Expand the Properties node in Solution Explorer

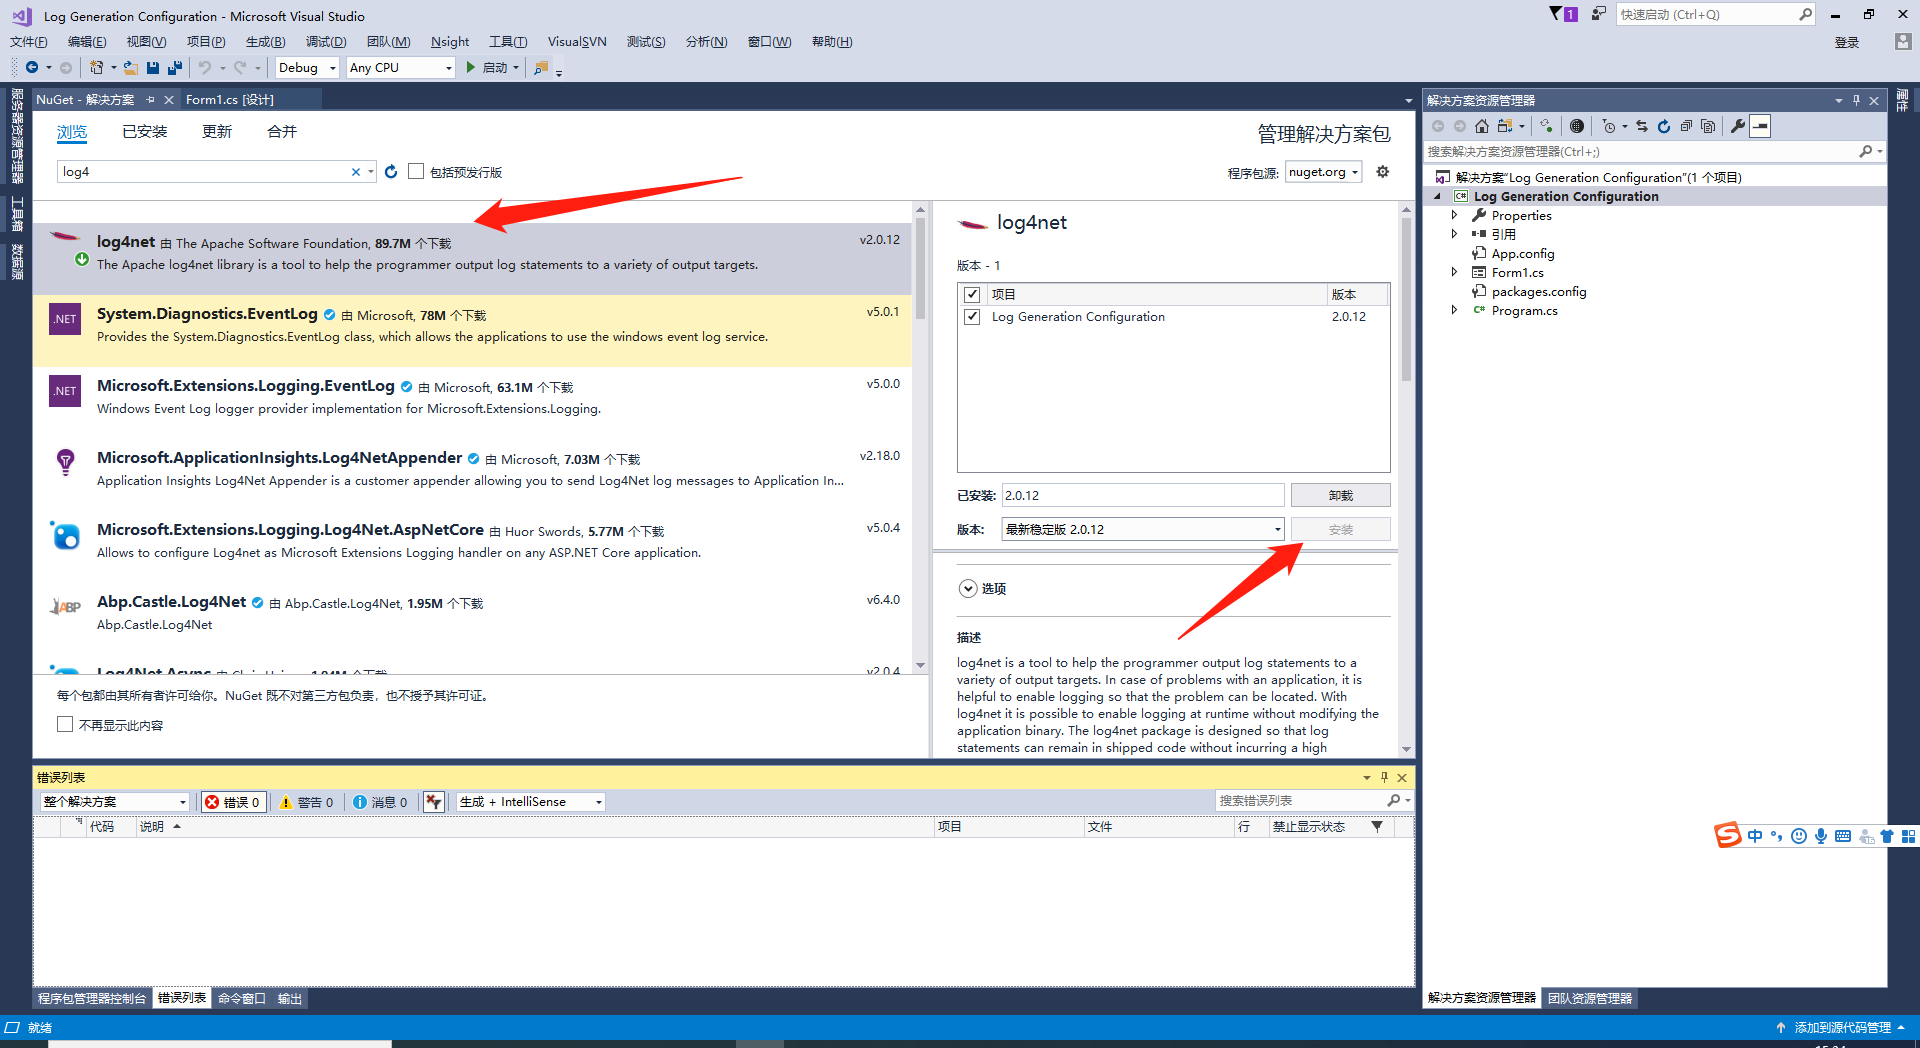[1454, 215]
